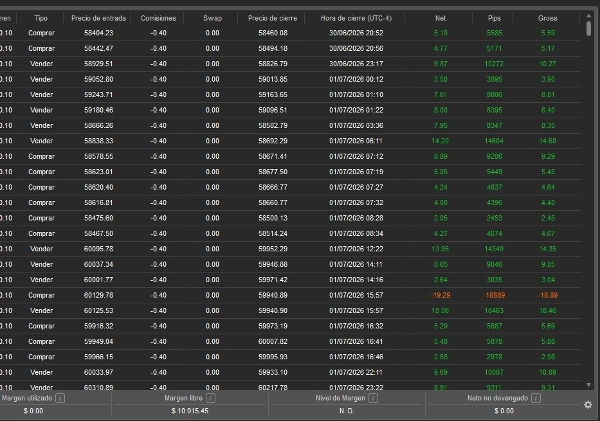The image size is (600, 421).
Task: Sort by Precio de cierre column header
Action: [x=272, y=18]
